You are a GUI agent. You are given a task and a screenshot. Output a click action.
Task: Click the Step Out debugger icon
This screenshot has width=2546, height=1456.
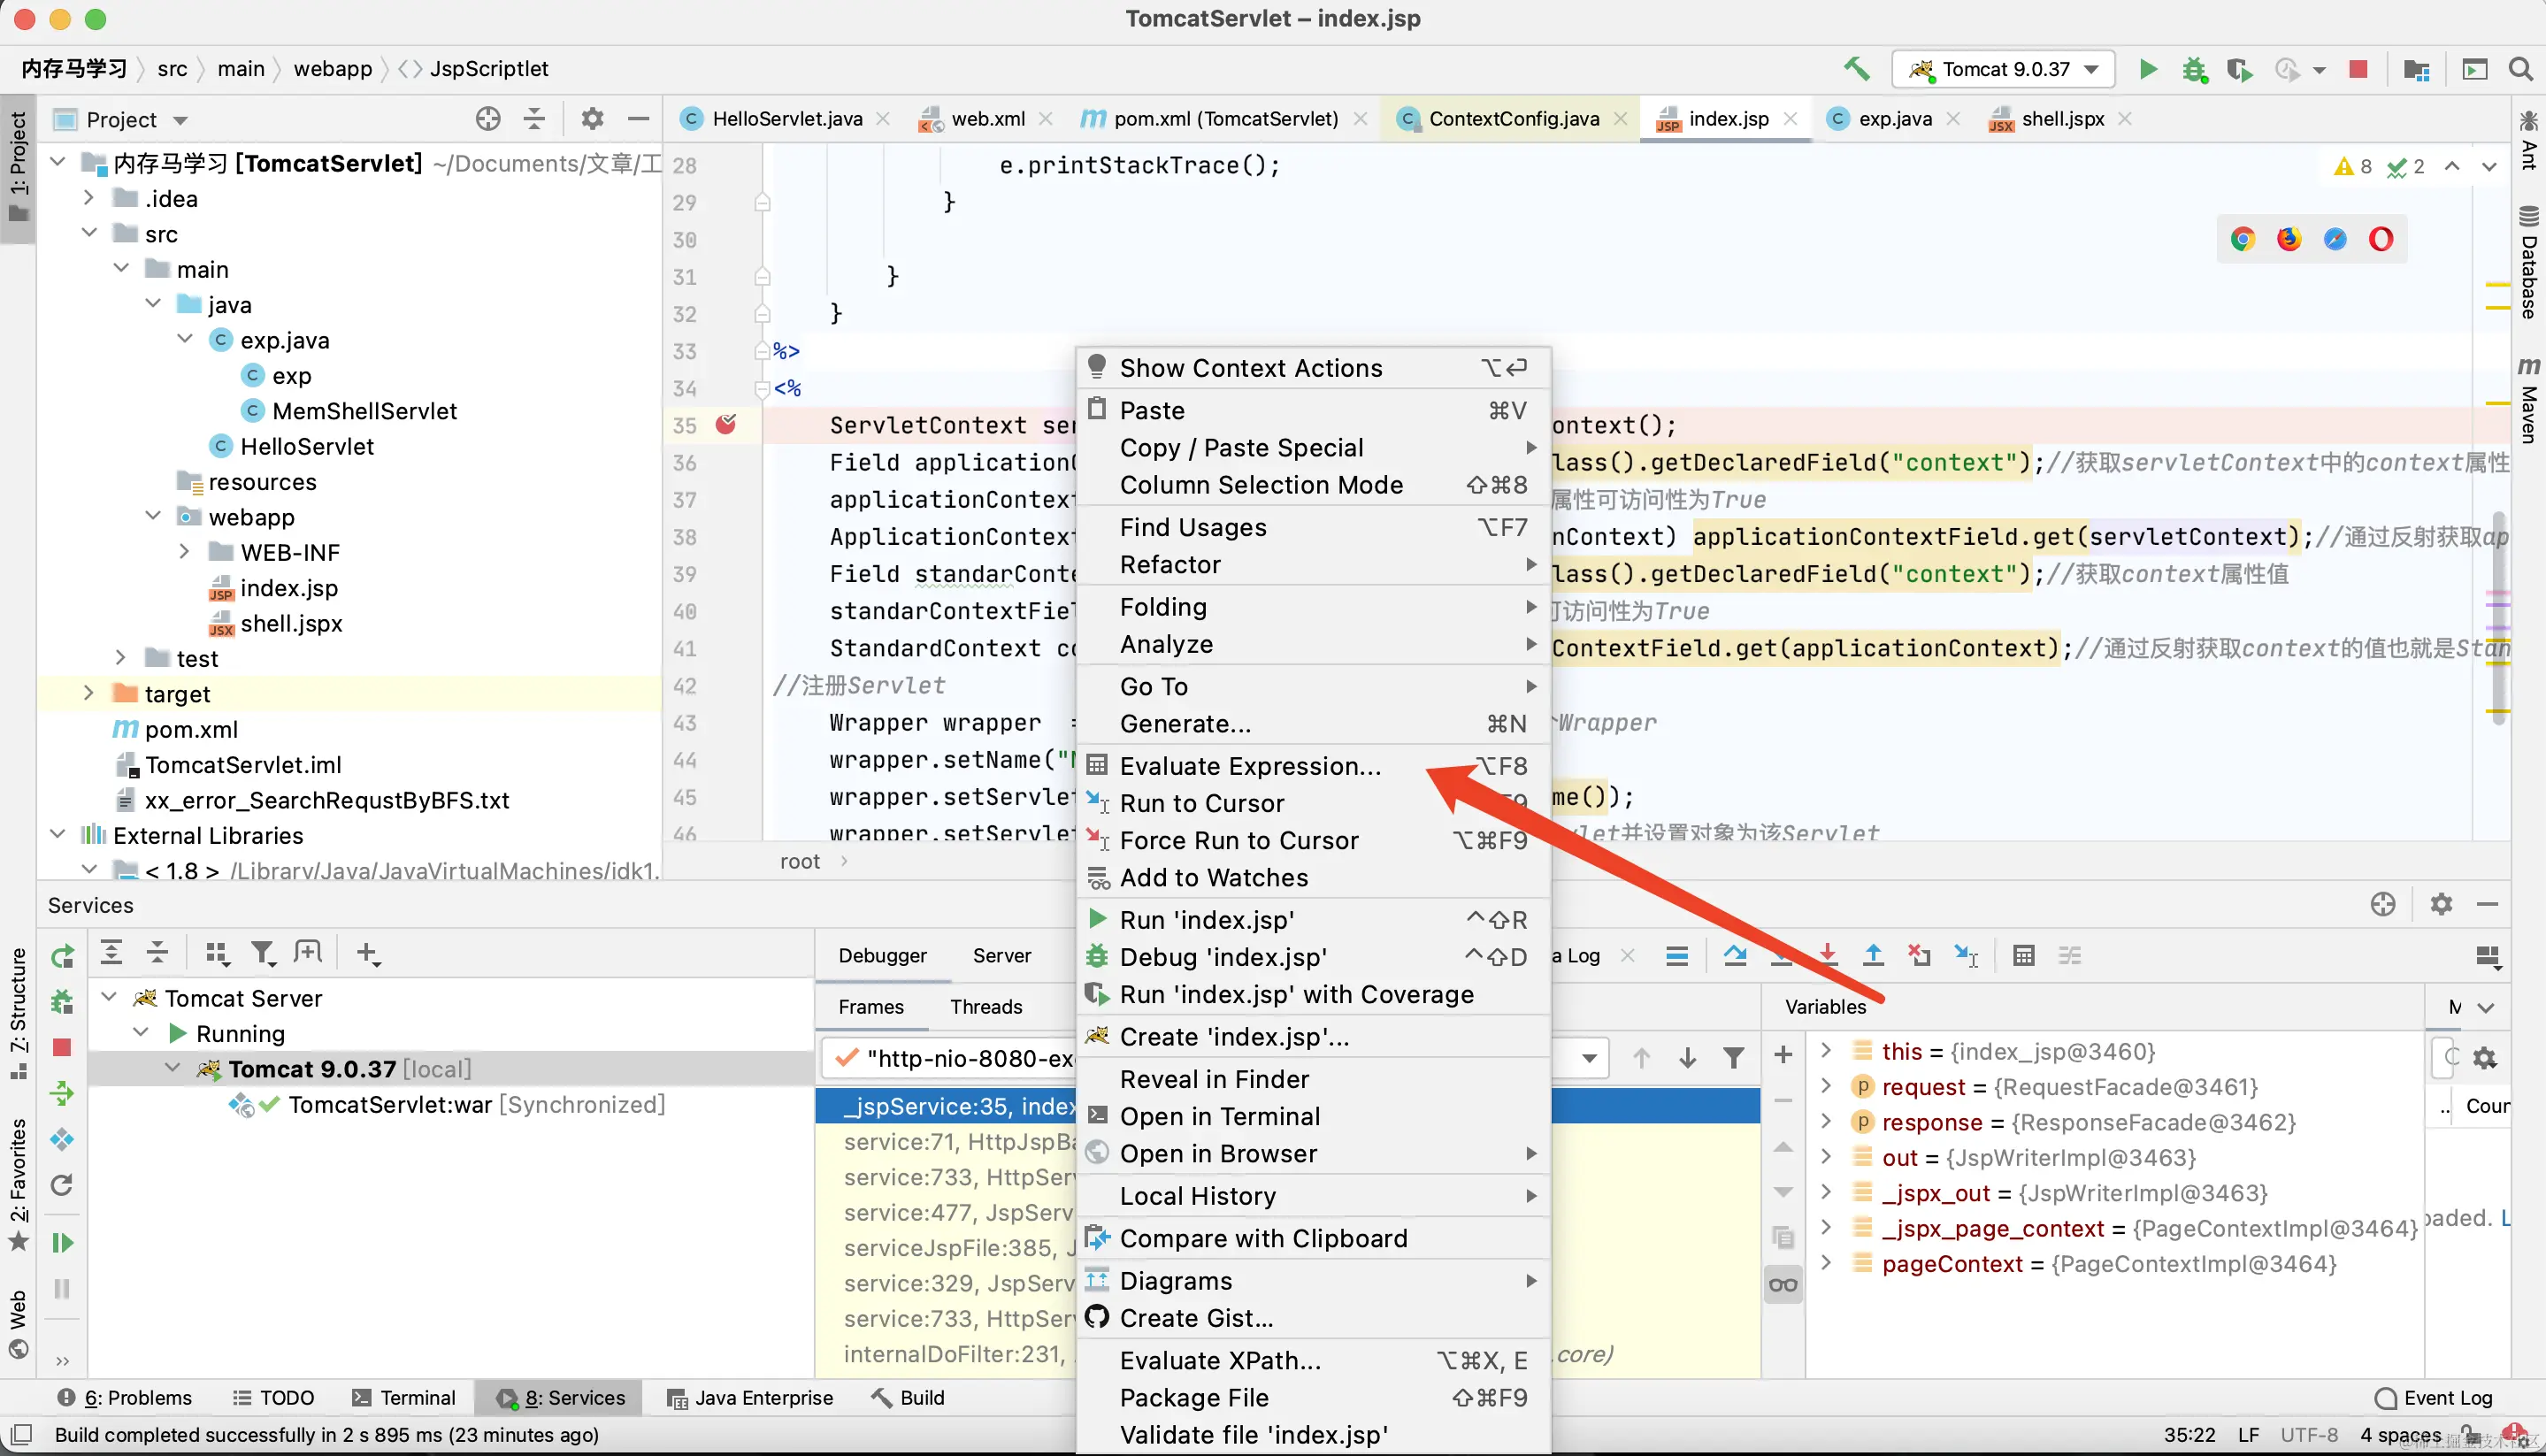click(1873, 956)
